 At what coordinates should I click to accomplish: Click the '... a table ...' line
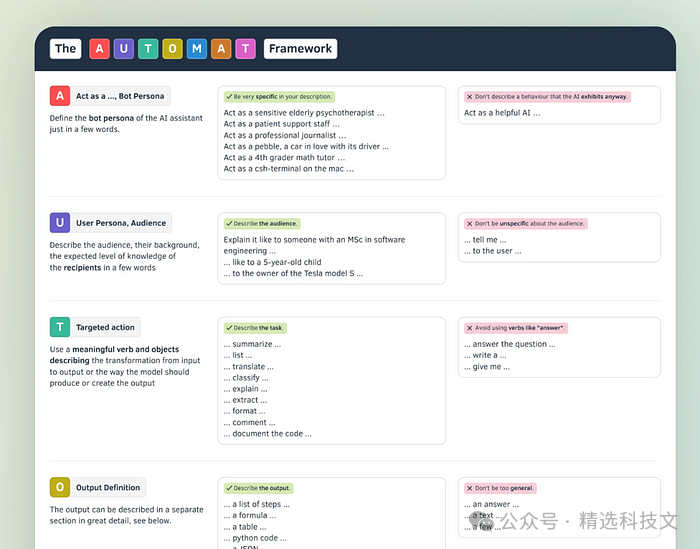click(245, 527)
